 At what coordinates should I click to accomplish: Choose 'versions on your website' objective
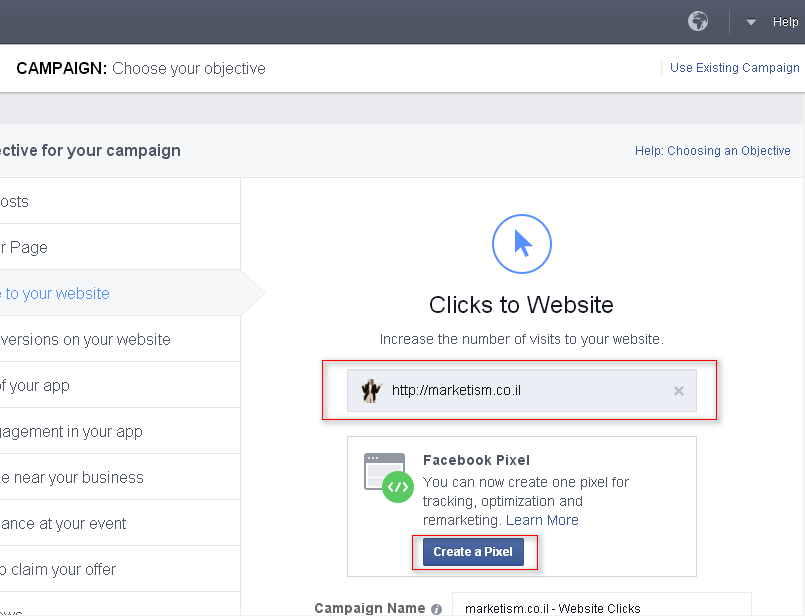tap(120, 339)
